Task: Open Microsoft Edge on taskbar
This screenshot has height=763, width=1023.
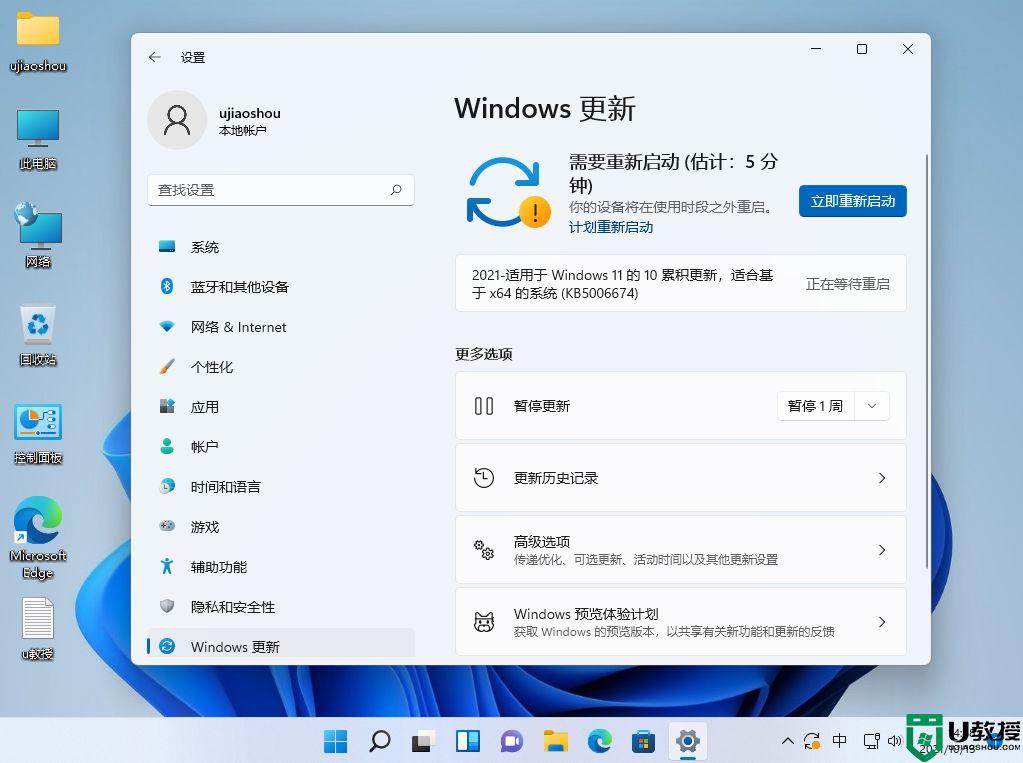Action: tap(600, 741)
